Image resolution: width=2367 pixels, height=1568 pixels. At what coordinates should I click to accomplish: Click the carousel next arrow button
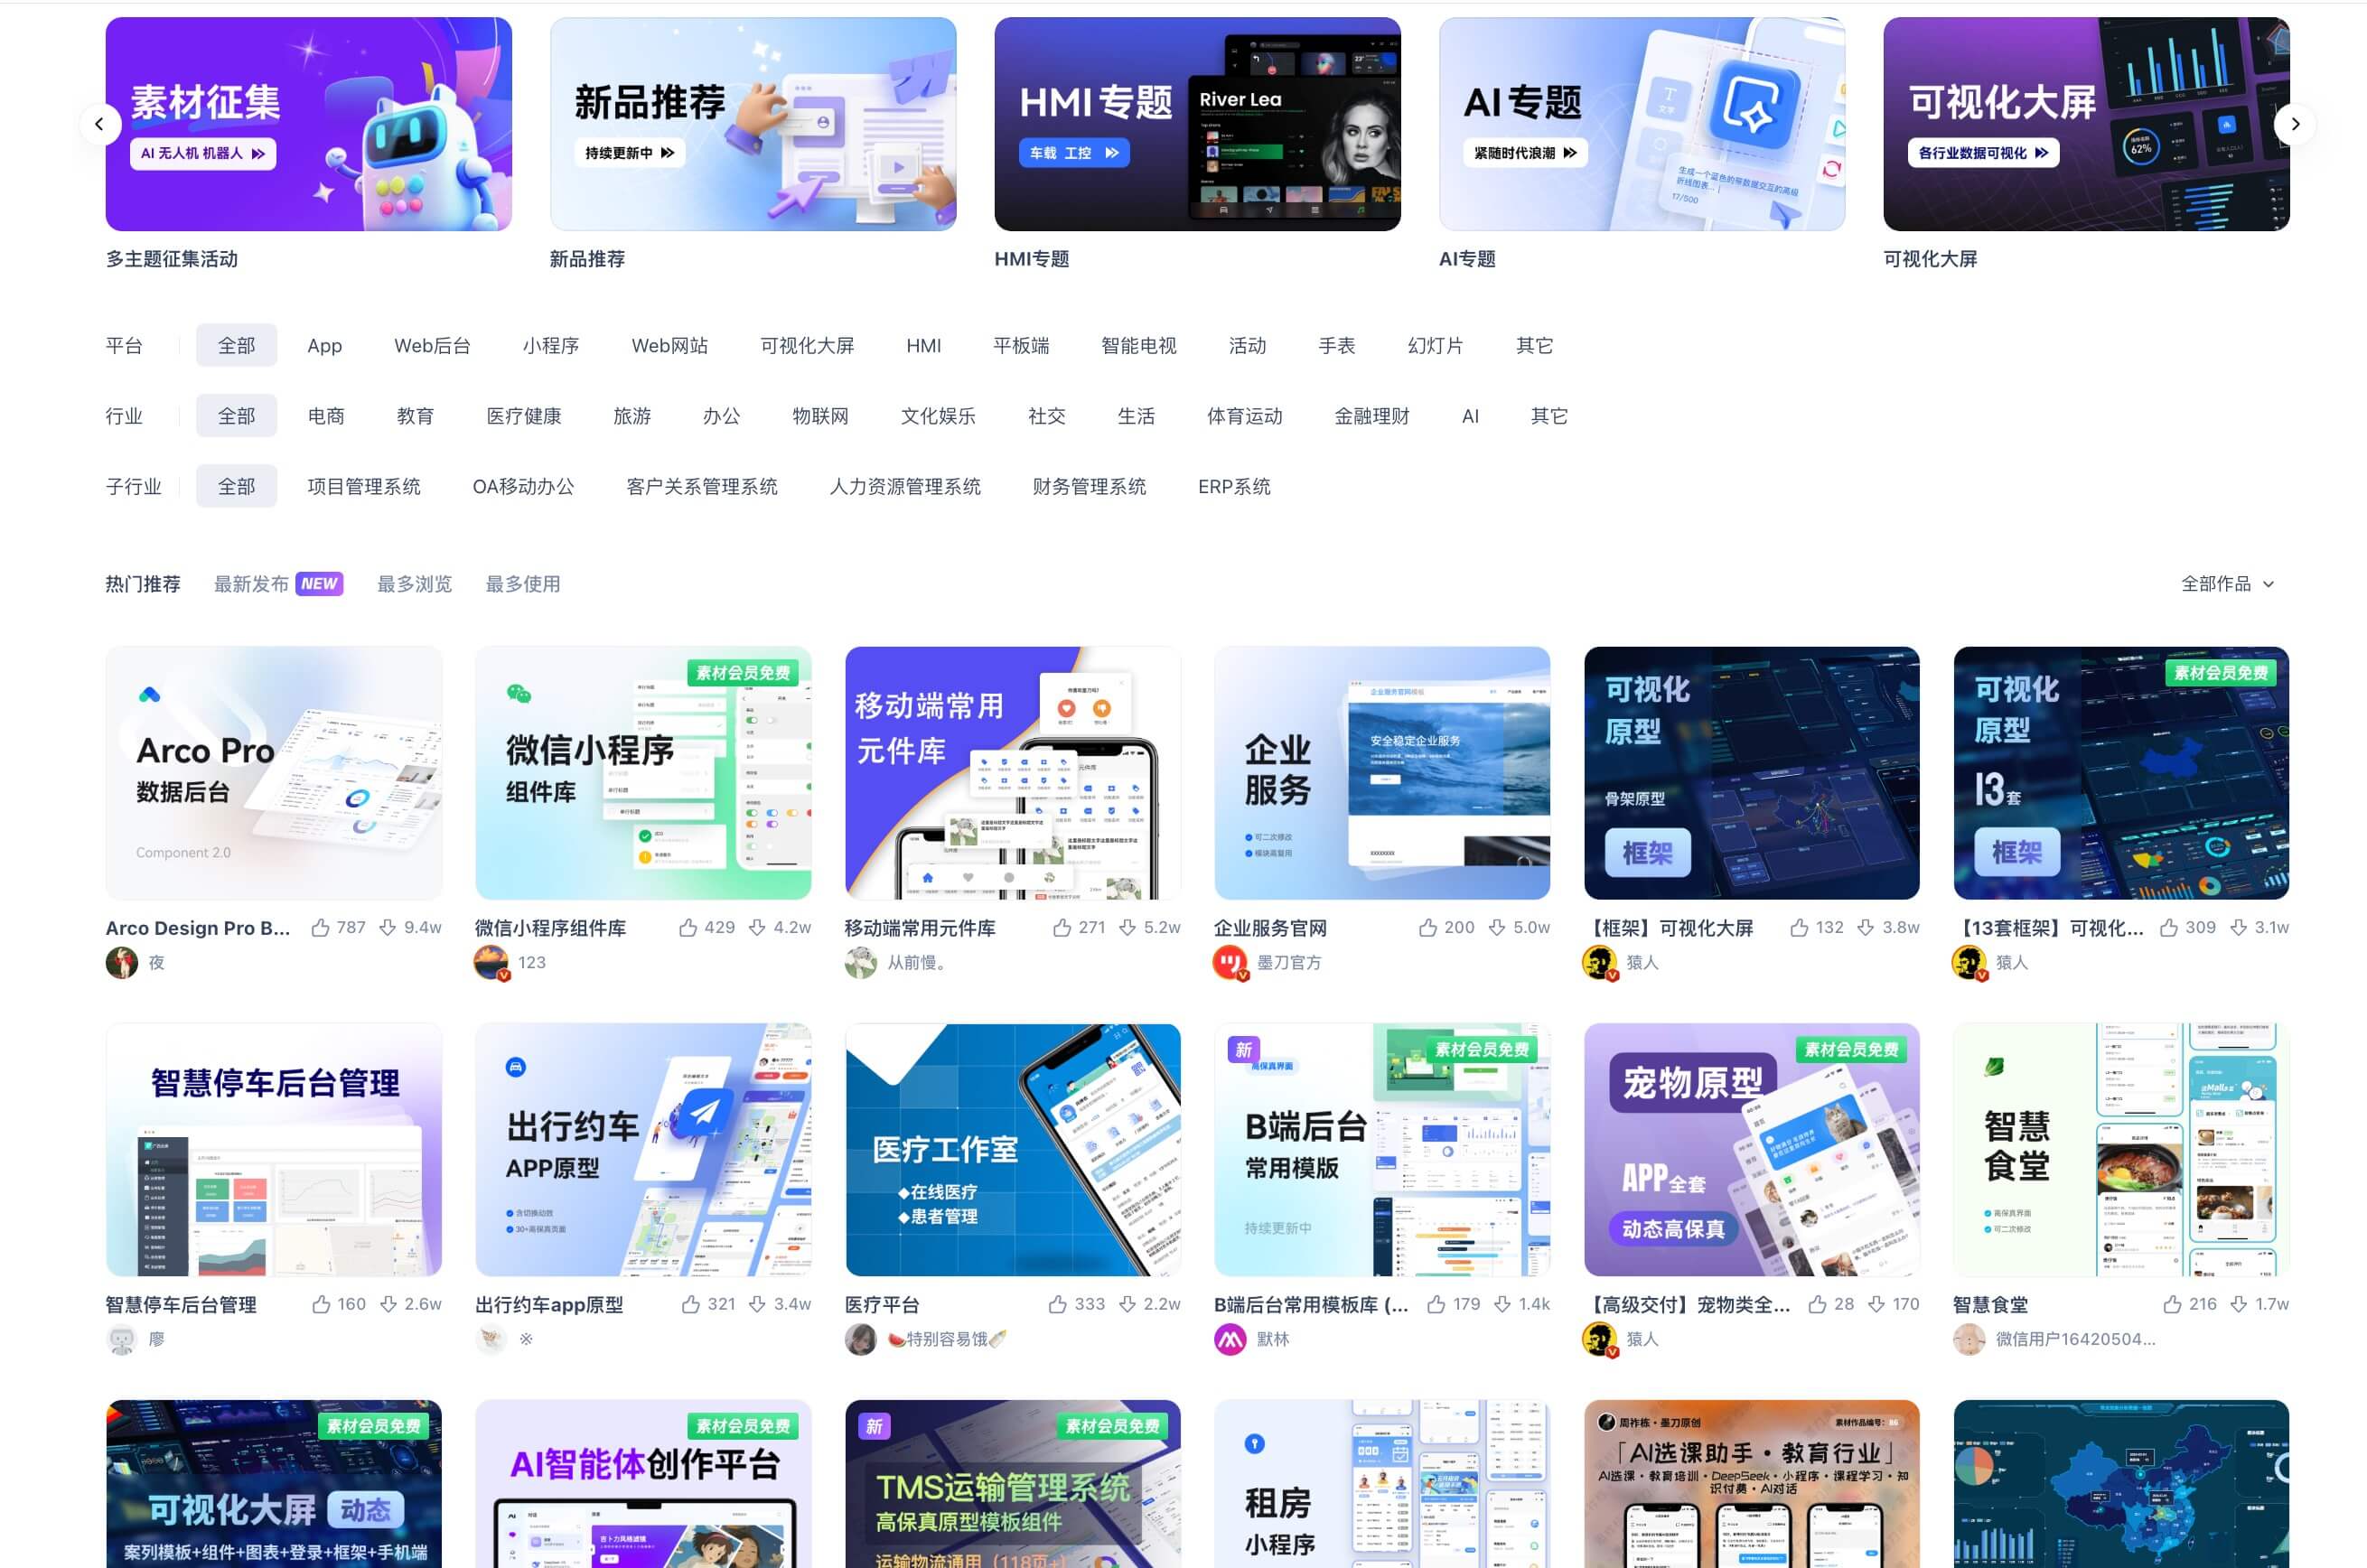tap(2295, 125)
